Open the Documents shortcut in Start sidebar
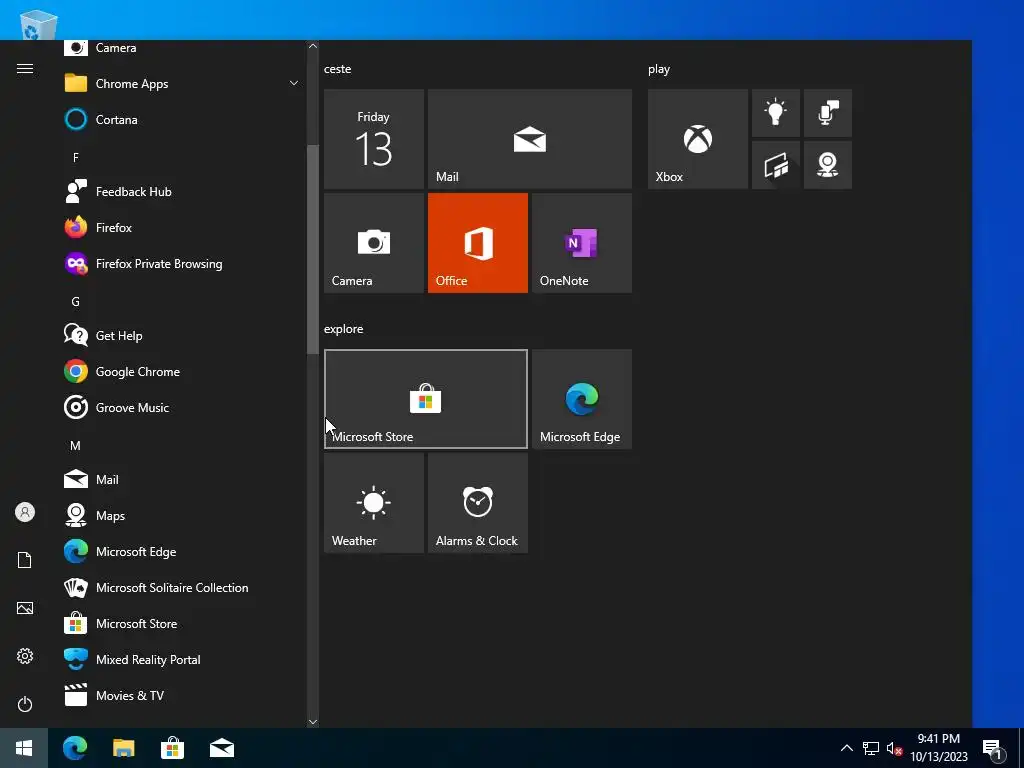 coord(25,560)
